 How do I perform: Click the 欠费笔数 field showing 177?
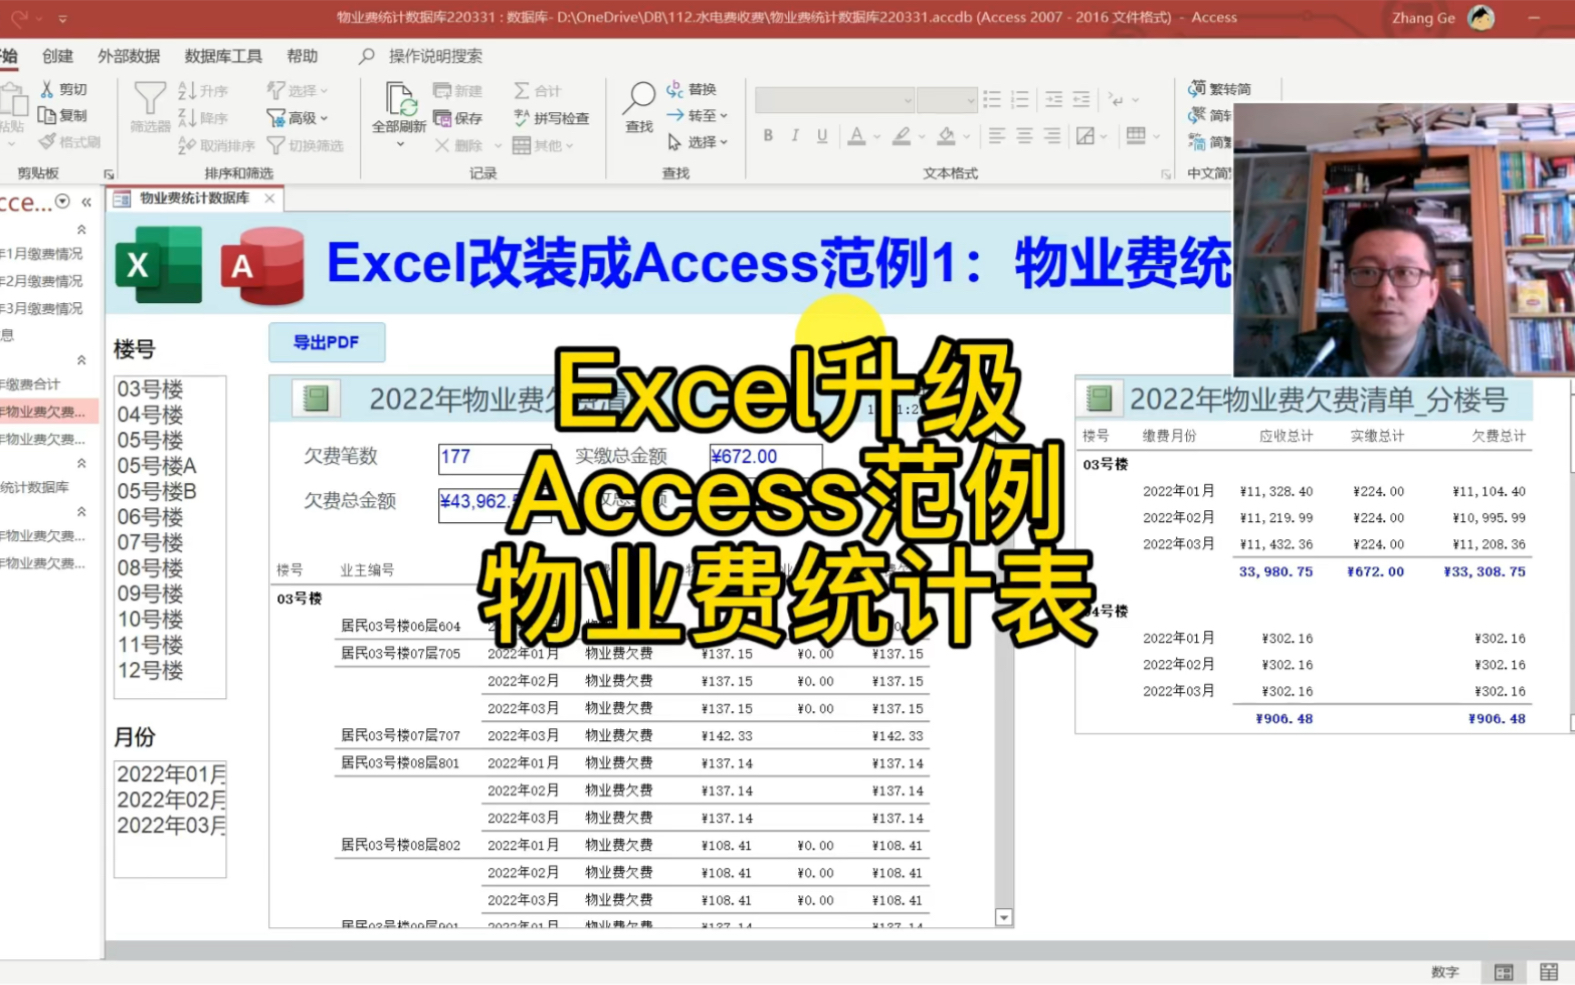[x=495, y=457]
